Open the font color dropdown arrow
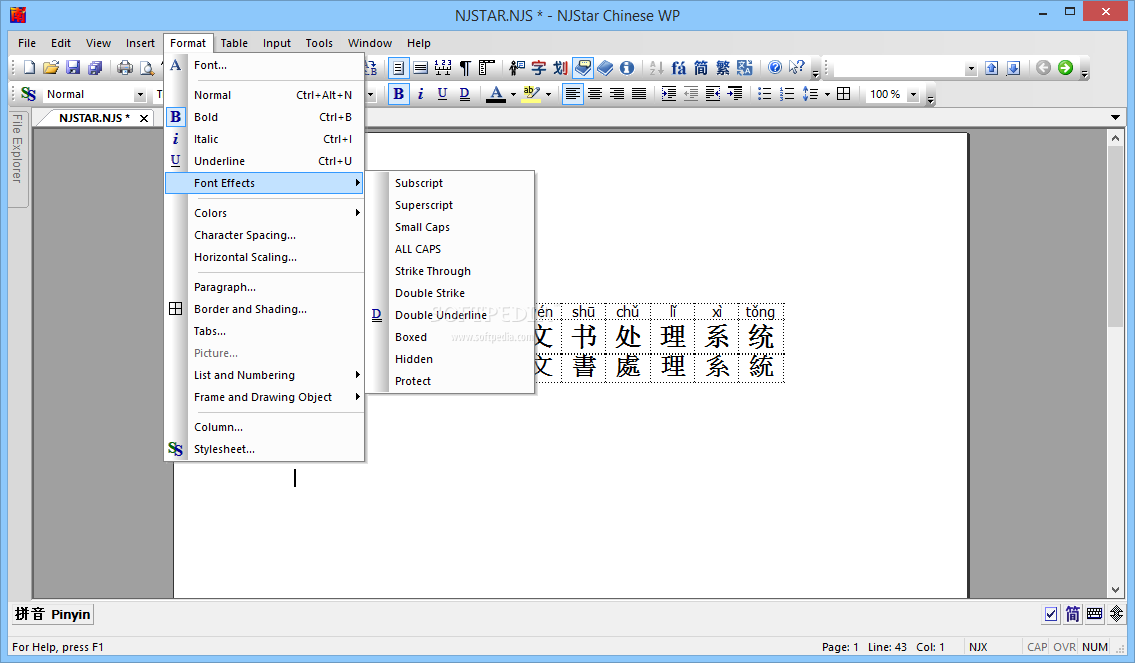The height and width of the screenshot is (663, 1135). pos(513,95)
